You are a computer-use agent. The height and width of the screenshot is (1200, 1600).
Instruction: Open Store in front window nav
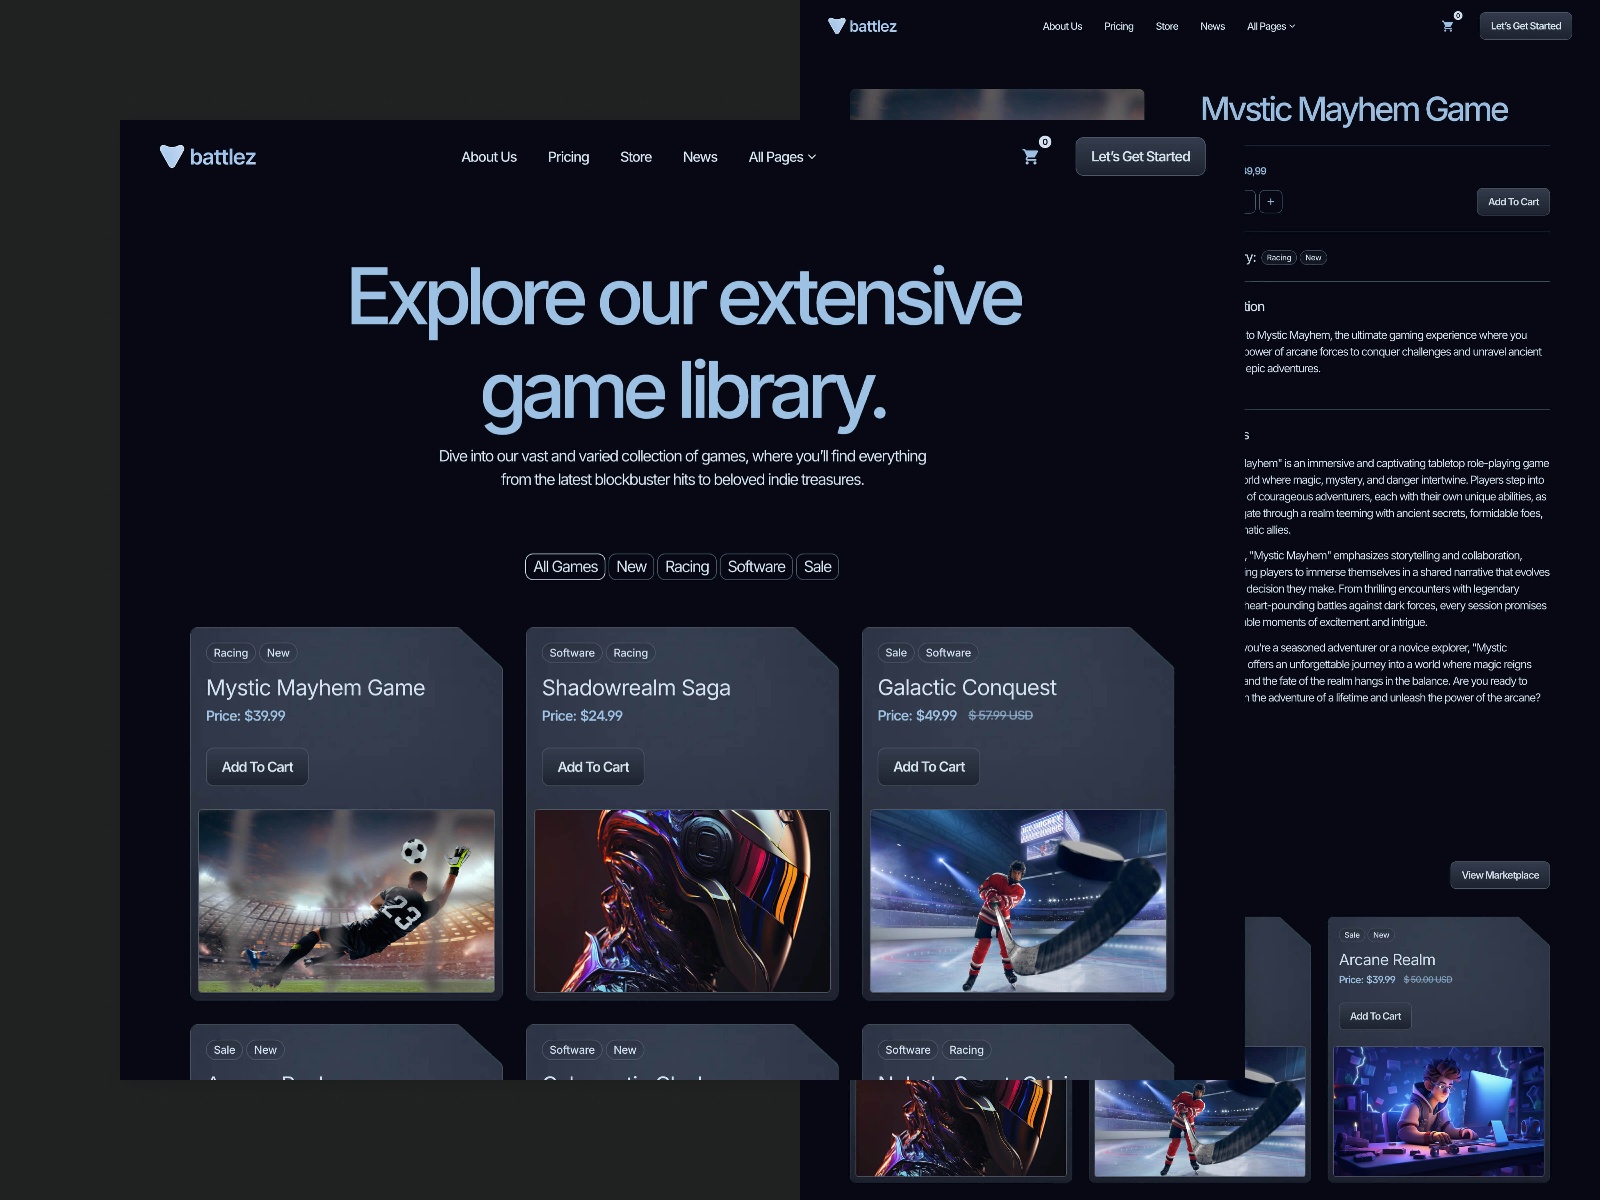(636, 157)
